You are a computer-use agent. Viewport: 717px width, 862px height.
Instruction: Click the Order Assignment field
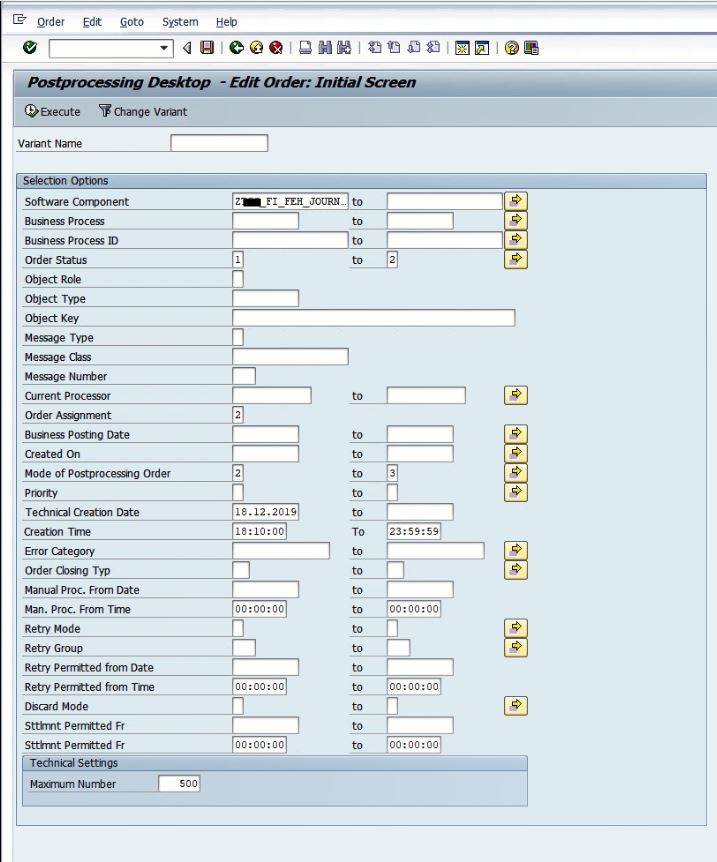[238, 415]
